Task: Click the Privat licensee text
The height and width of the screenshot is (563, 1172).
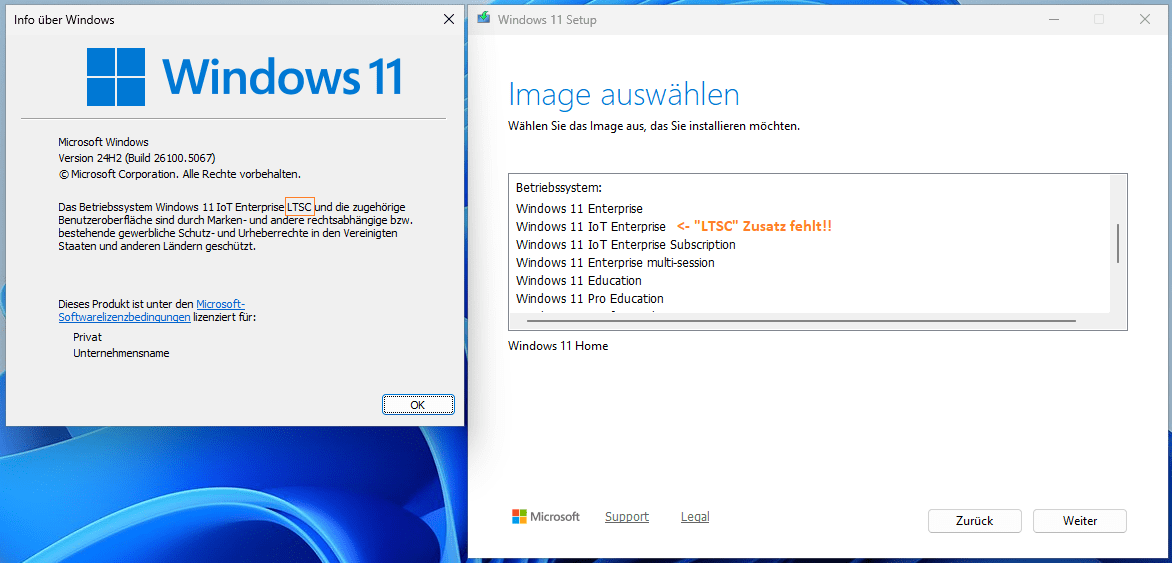Action: pos(87,337)
